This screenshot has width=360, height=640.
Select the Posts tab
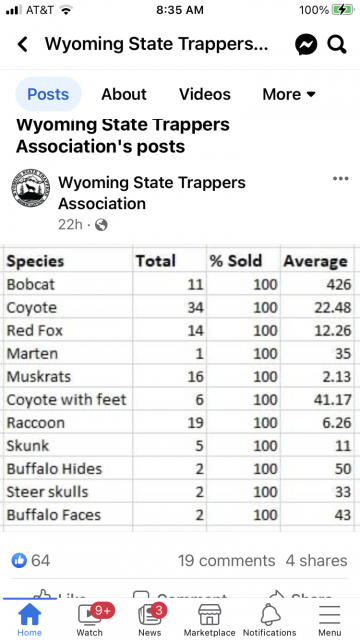[x=48, y=94]
